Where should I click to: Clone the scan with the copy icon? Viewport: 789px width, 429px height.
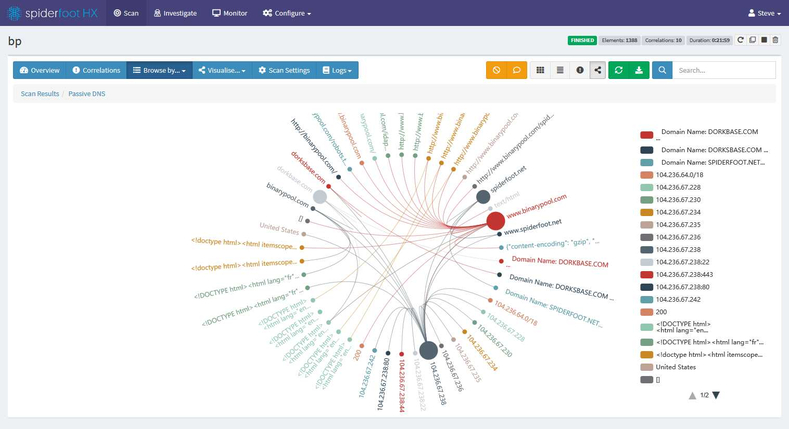752,40
